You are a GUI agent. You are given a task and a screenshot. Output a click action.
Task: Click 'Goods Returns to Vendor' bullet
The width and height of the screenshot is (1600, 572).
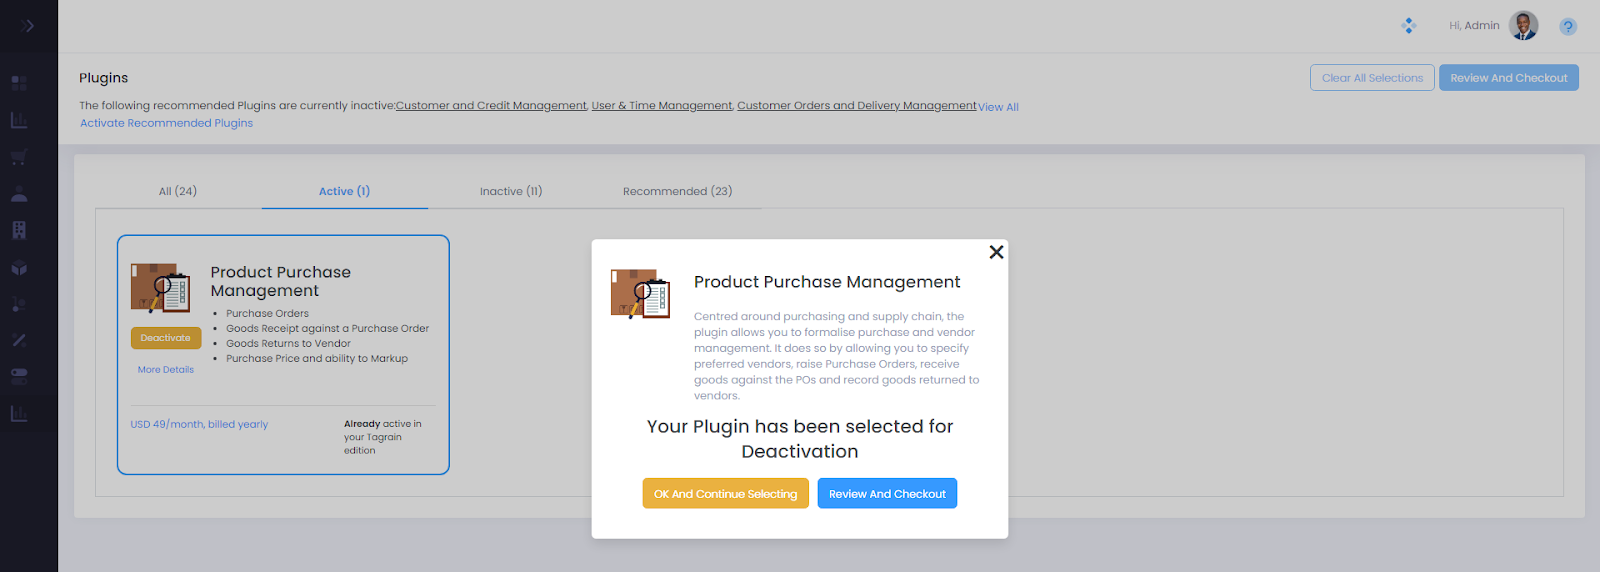pyautogui.click(x=288, y=343)
